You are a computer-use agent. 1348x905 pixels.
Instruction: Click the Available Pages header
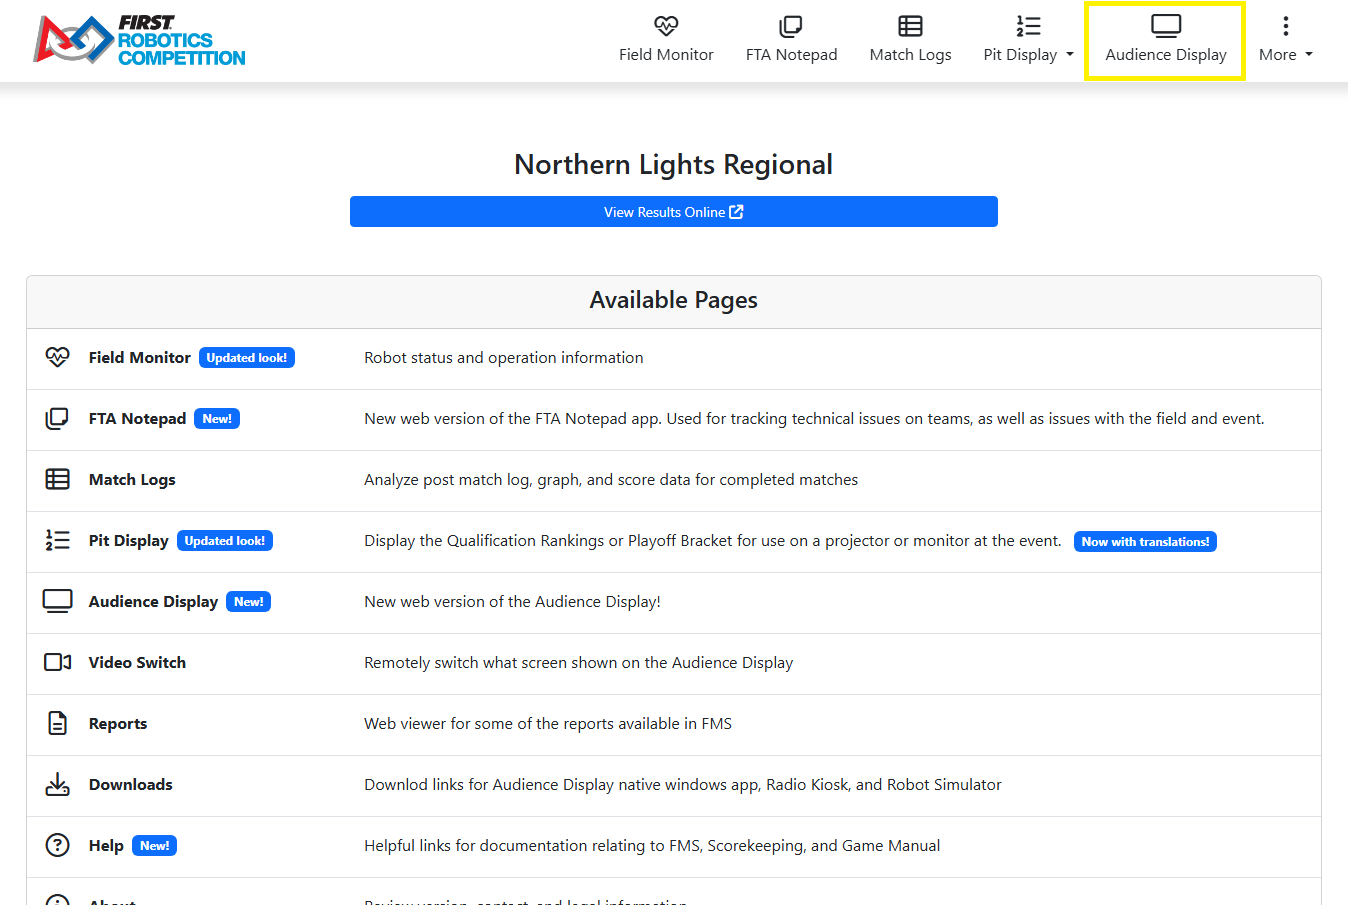(x=674, y=300)
